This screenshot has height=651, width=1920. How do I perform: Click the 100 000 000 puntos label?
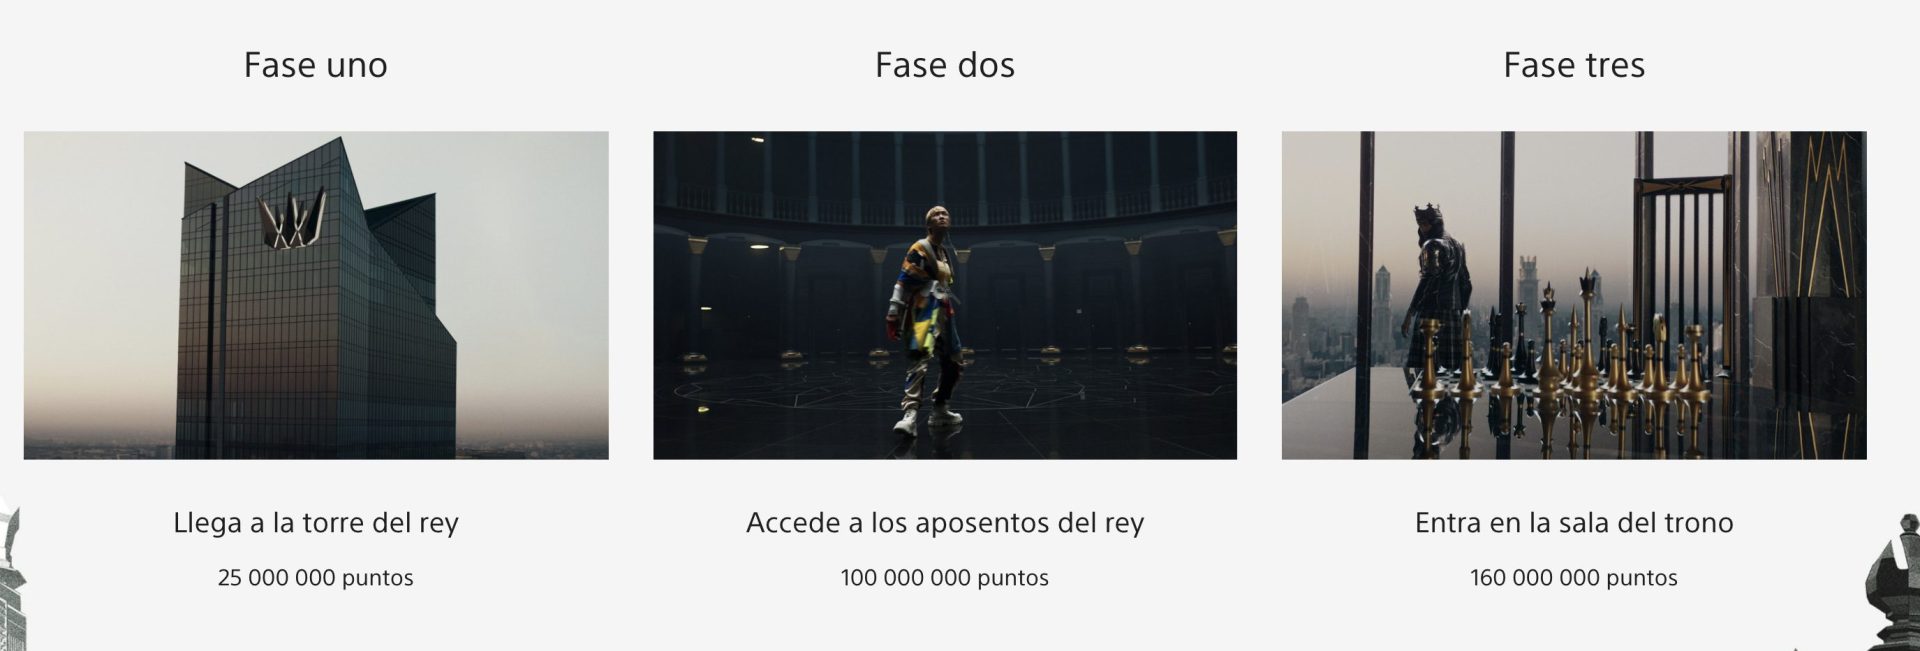944,578
